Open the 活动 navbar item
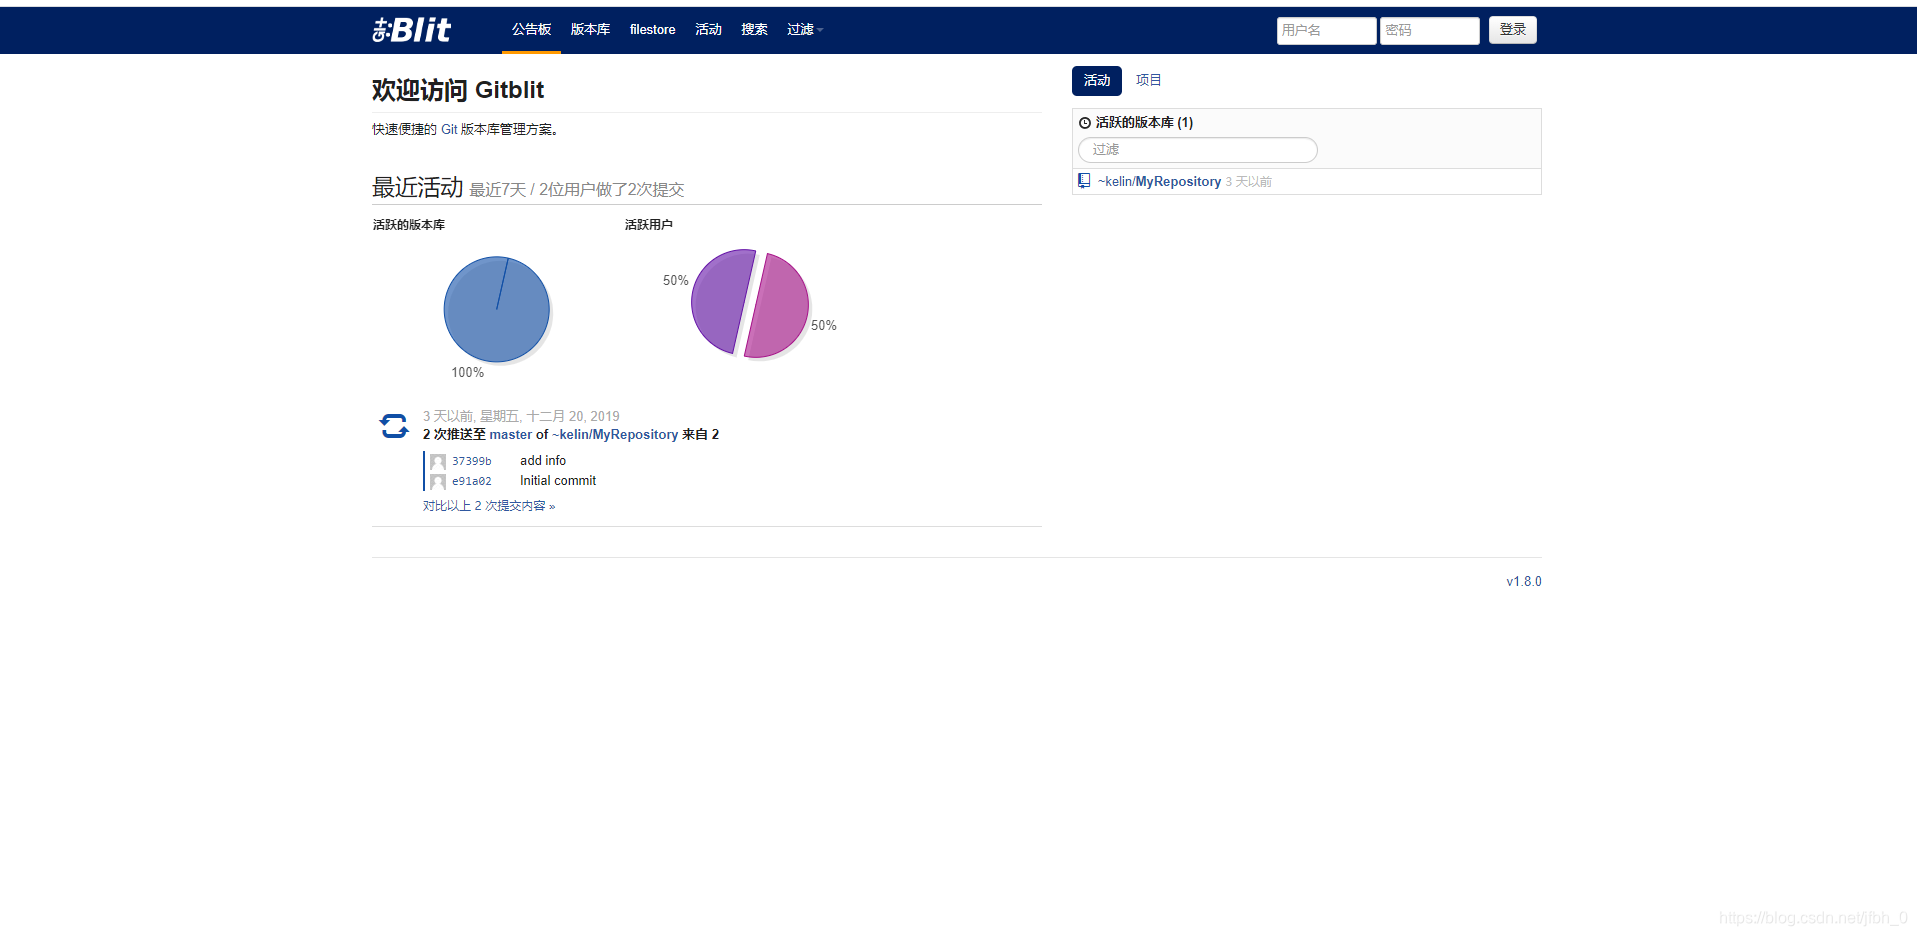Screen dimensions: 1917x936 pyautogui.click(x=708, y=30)
